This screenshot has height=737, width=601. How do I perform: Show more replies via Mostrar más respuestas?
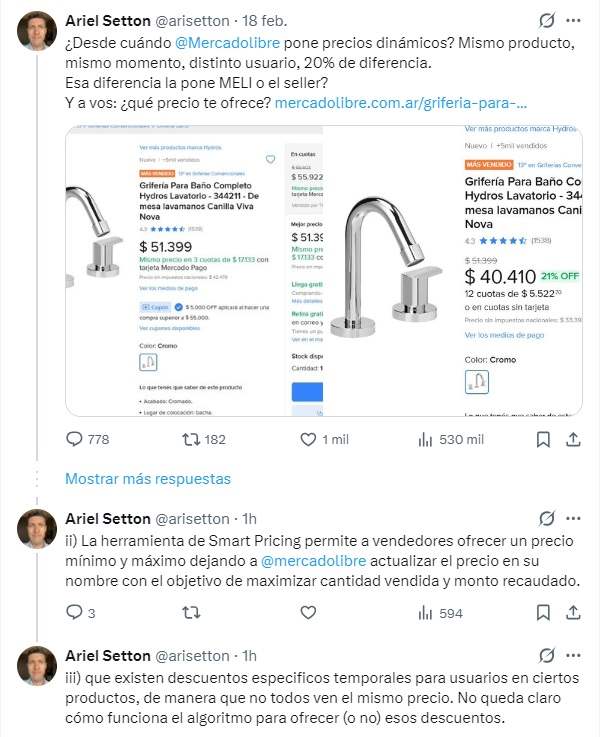(148, 479)
